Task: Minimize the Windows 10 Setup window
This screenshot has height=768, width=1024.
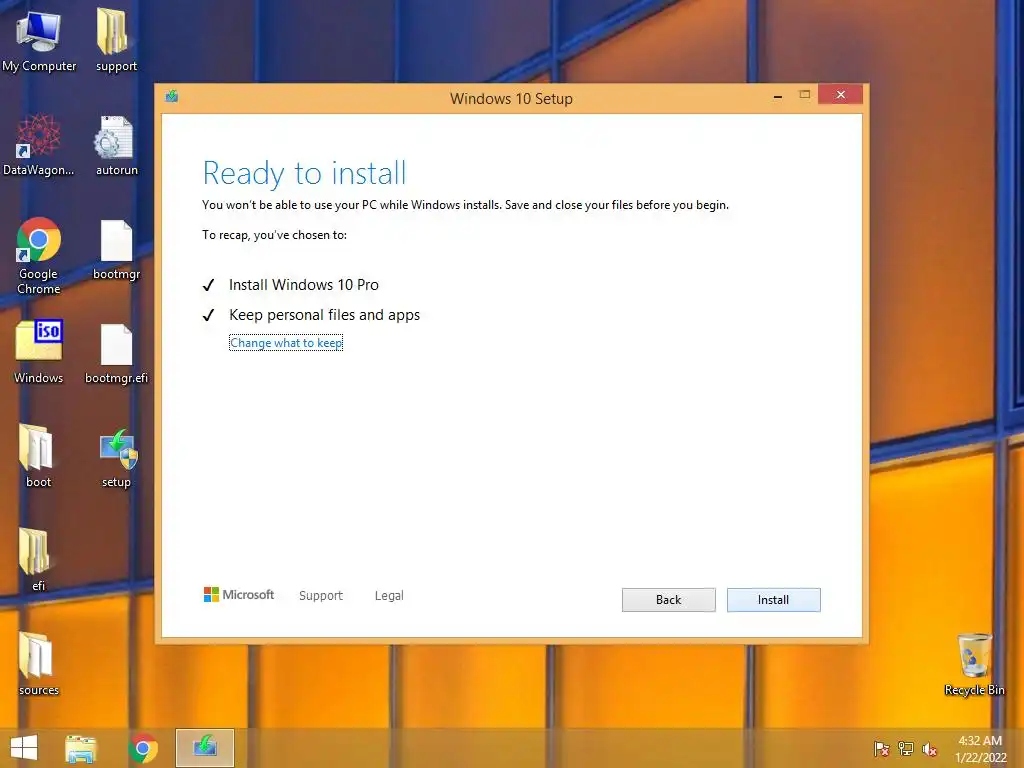Action: (778, 96)
